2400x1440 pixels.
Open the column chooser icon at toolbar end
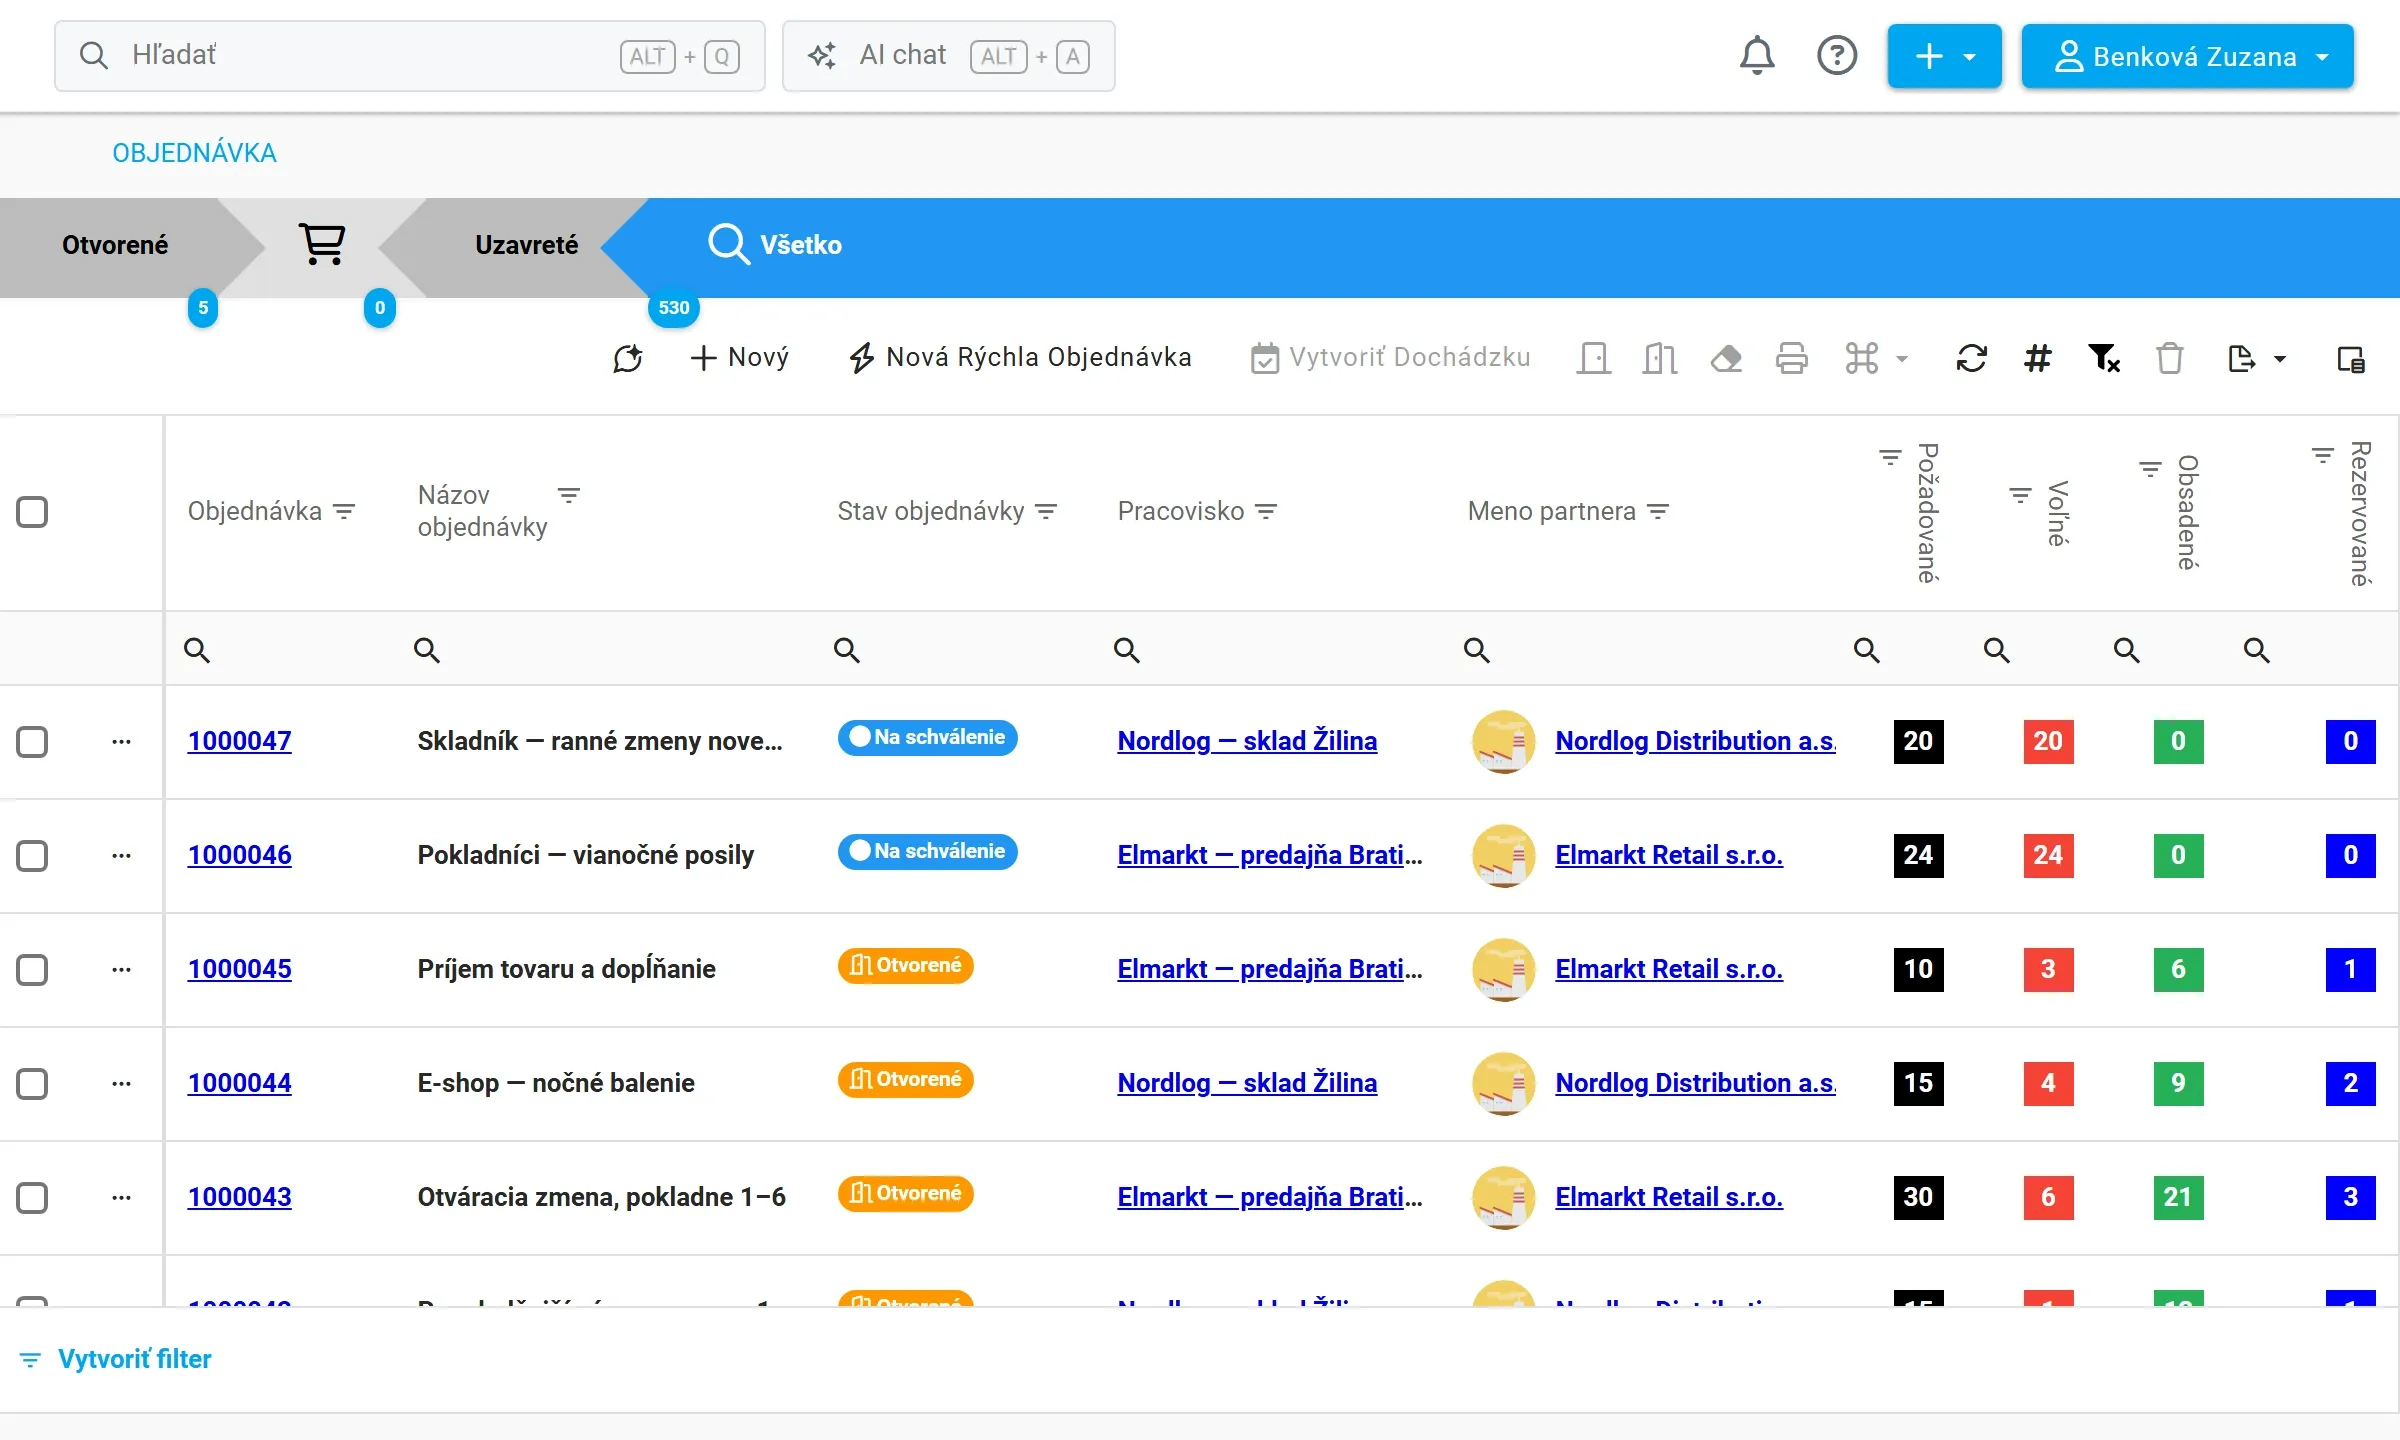pyautogui.click(x=2351, y=358)
